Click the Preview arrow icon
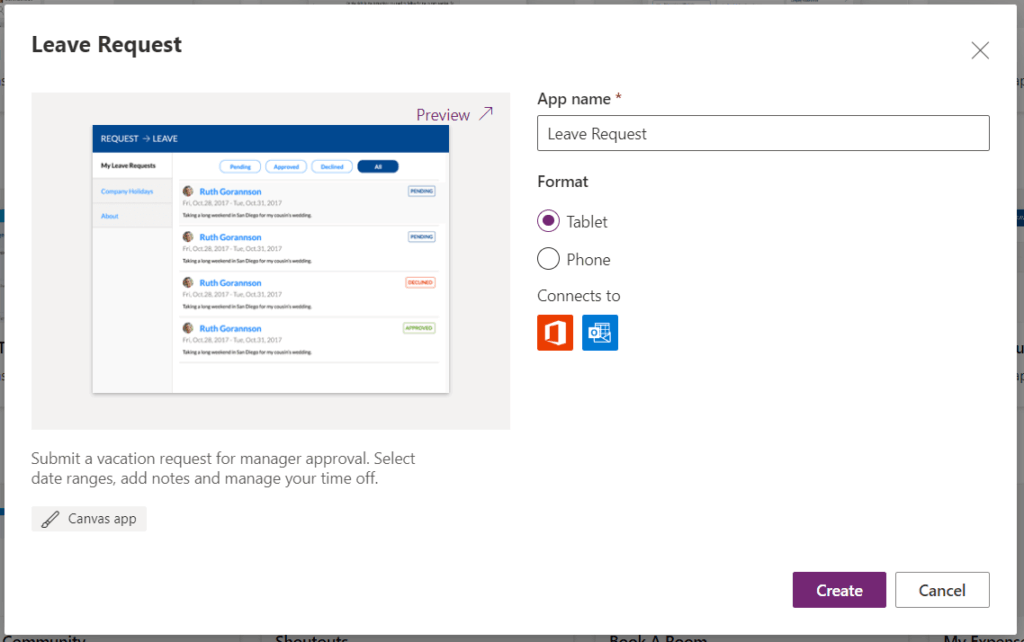Image resolution: width=1024 pixels, height=642 pixels. (x=486, y=114)
